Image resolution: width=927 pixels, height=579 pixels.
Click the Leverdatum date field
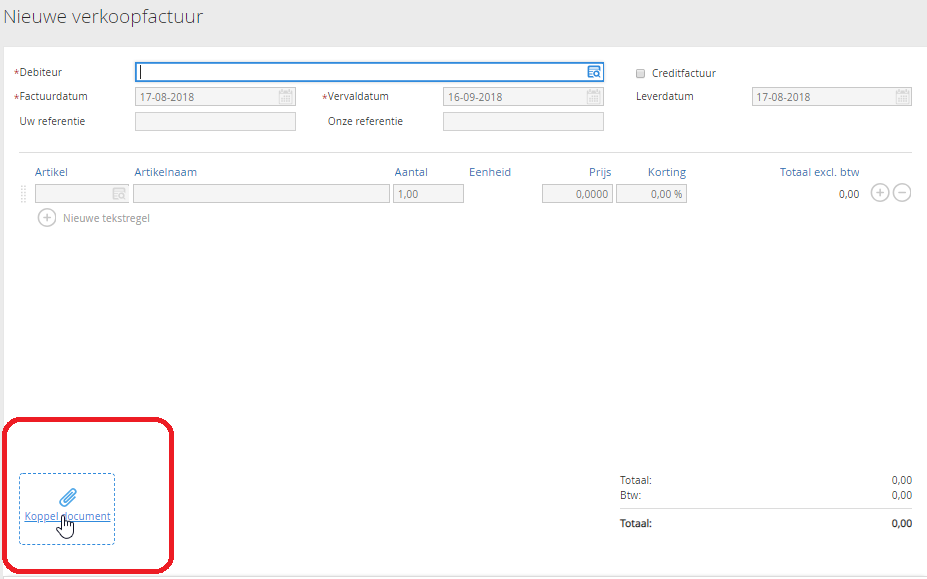coord(832,96)
